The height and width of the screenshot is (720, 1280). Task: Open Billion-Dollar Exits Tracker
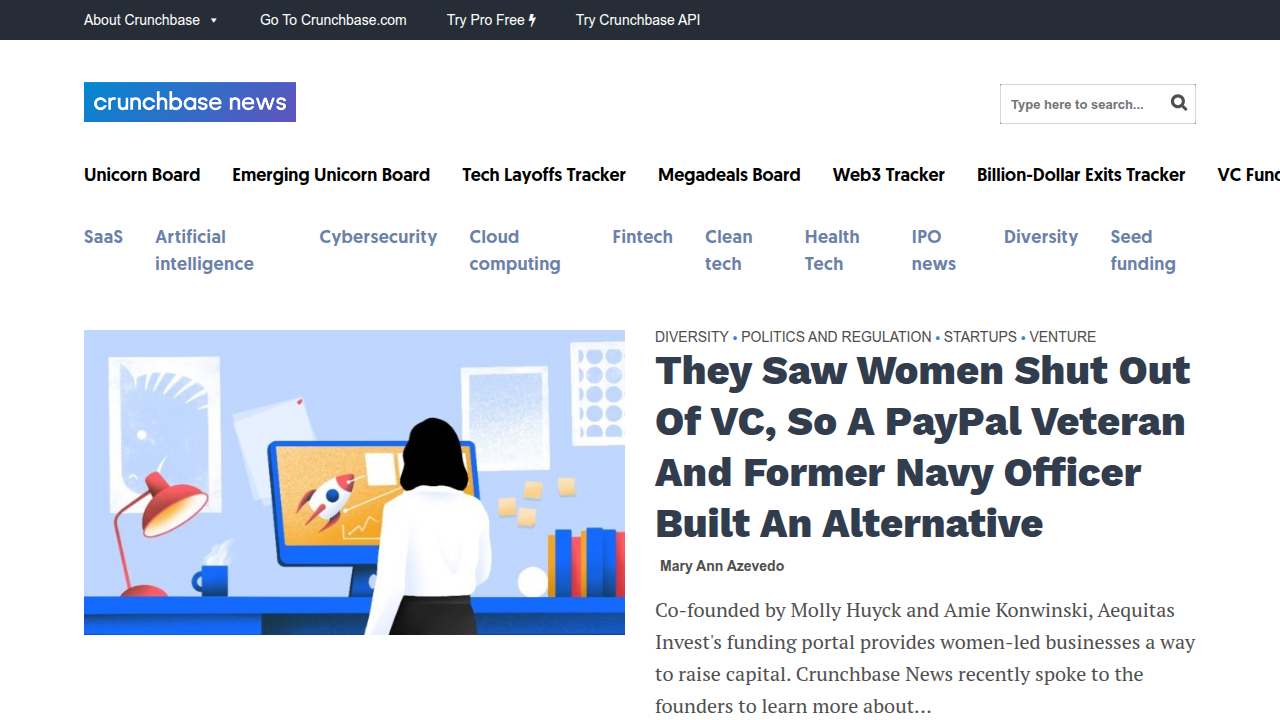(1081, 175)
